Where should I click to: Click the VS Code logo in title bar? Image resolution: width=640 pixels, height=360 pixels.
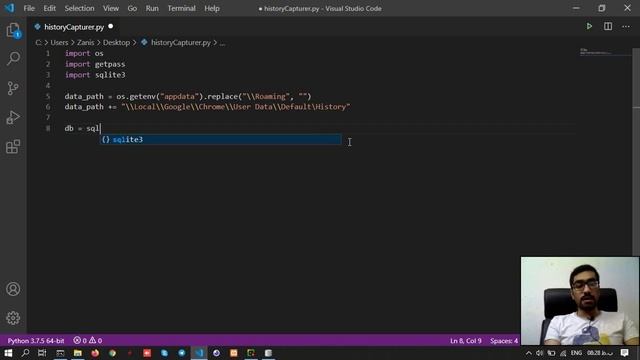[x=9, y=8]
